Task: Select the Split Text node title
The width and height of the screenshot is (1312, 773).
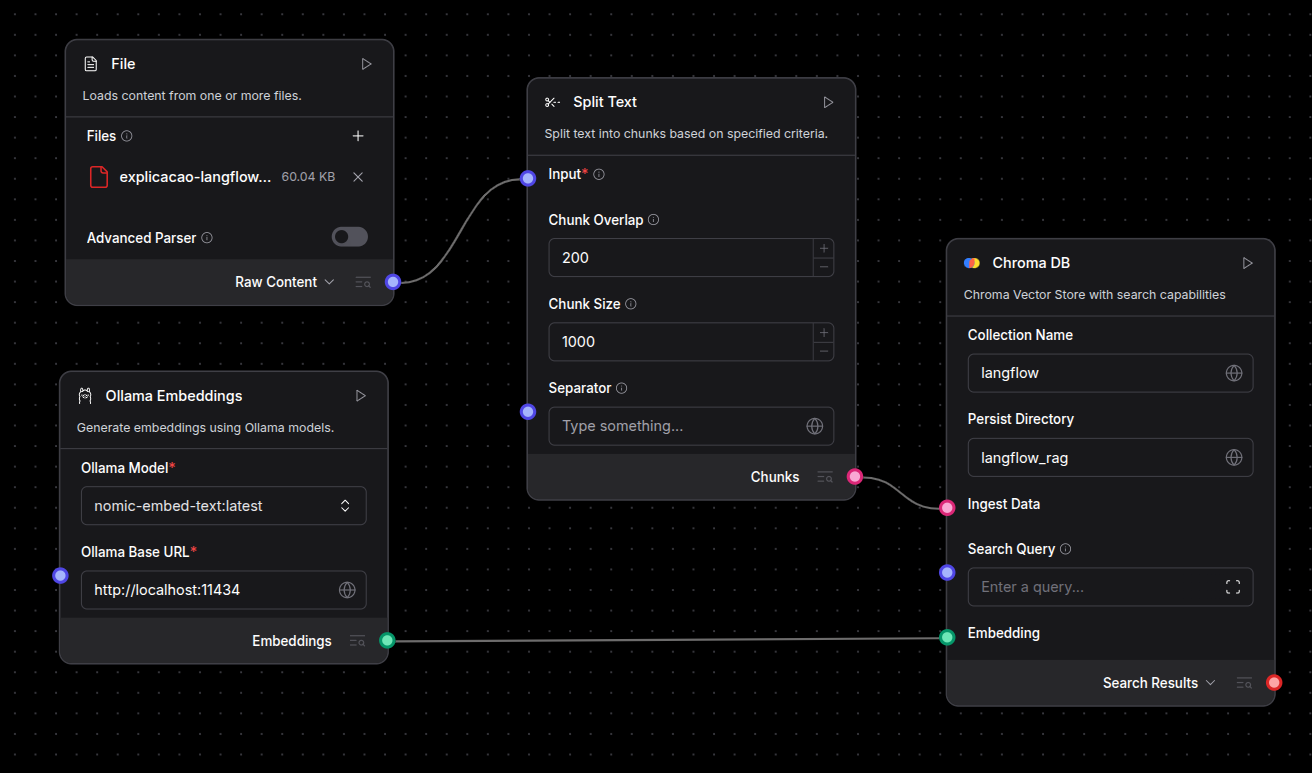Action: pyautogui.click(x=605, y=102)
